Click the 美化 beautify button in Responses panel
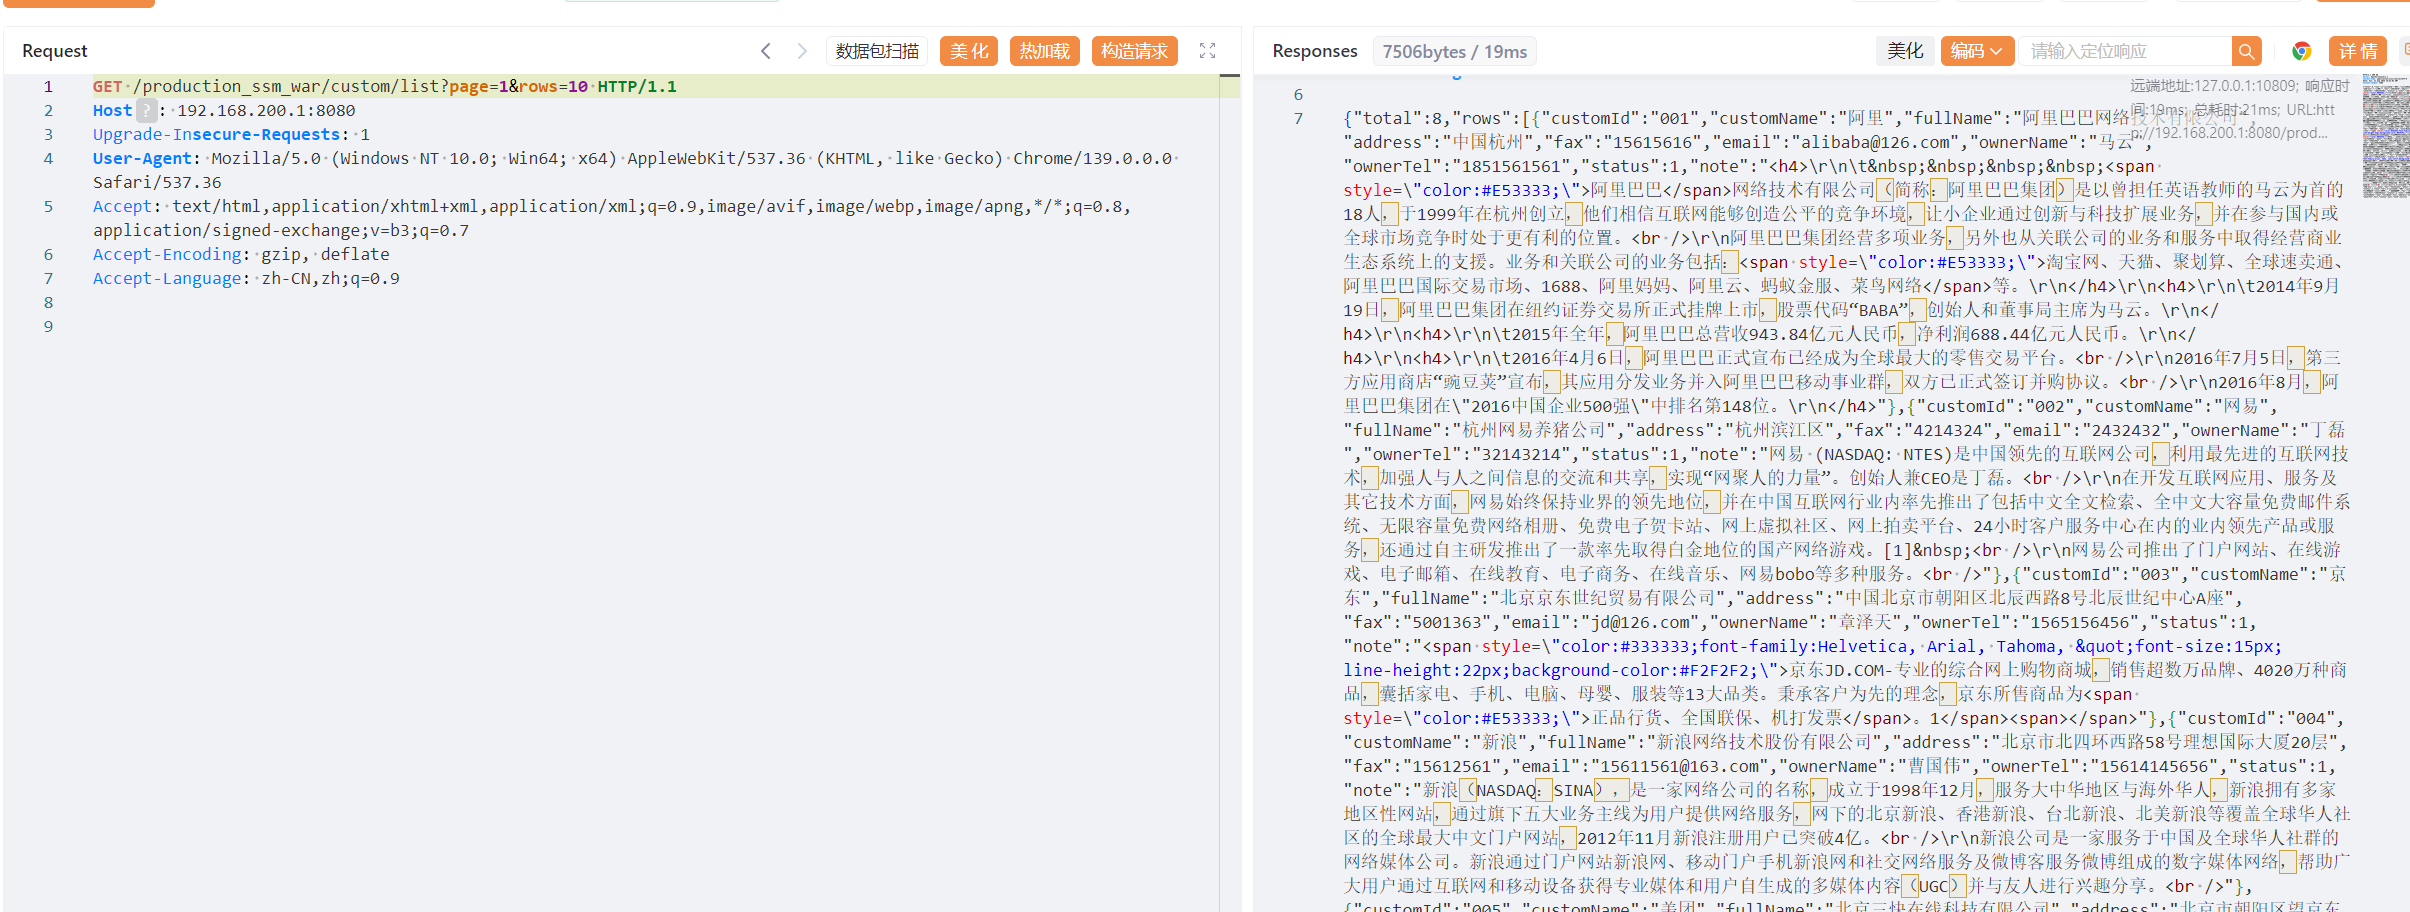 point(1904,51)
